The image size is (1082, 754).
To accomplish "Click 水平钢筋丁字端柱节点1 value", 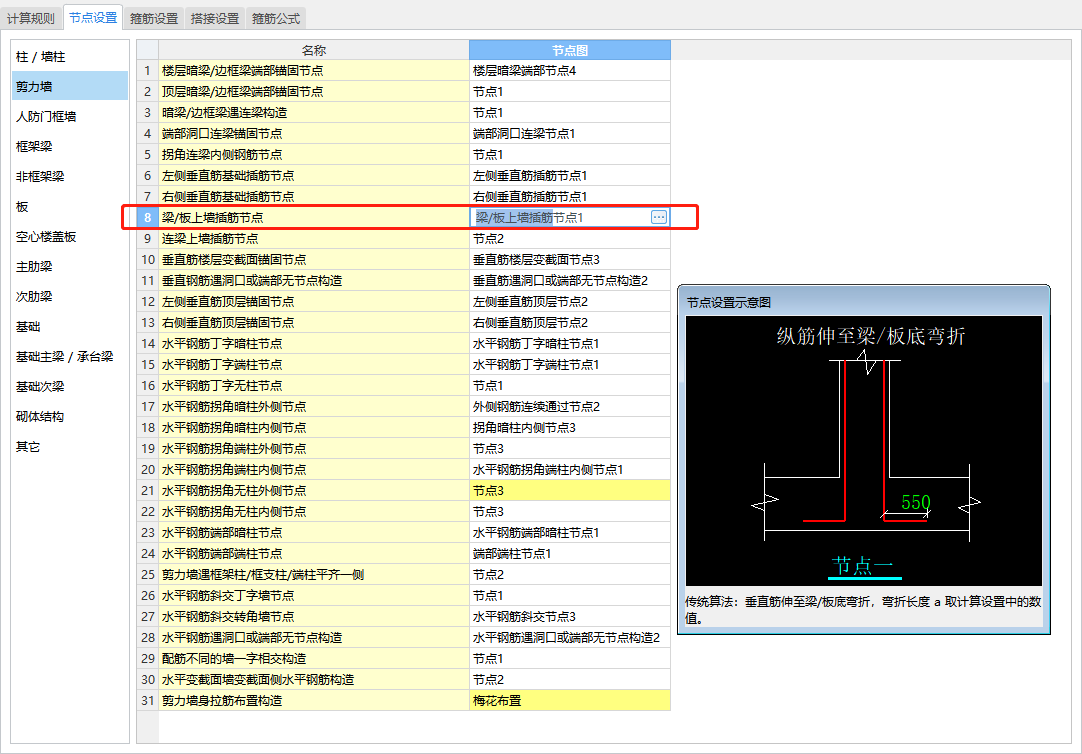I will coord(570,365).
